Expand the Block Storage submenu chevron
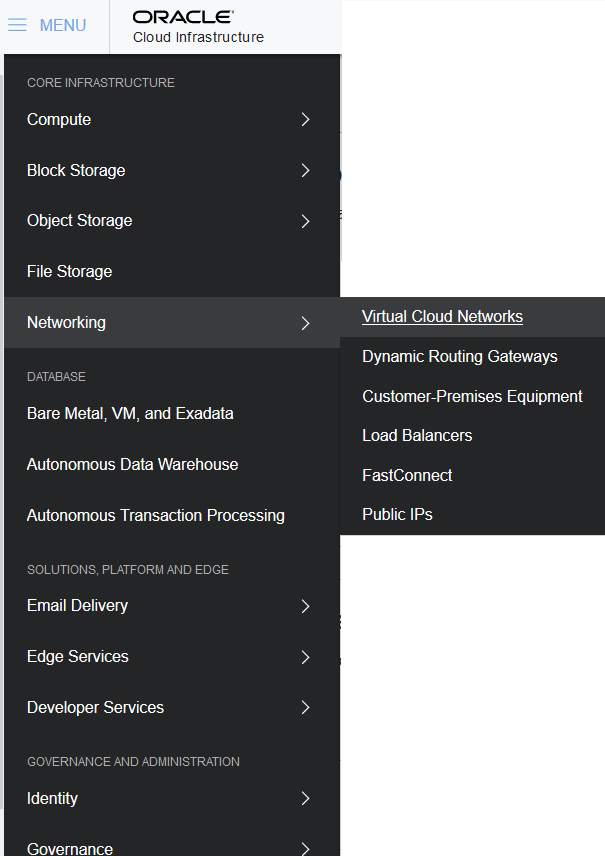This screenshot has height=856, width=605. coord(305,170)
